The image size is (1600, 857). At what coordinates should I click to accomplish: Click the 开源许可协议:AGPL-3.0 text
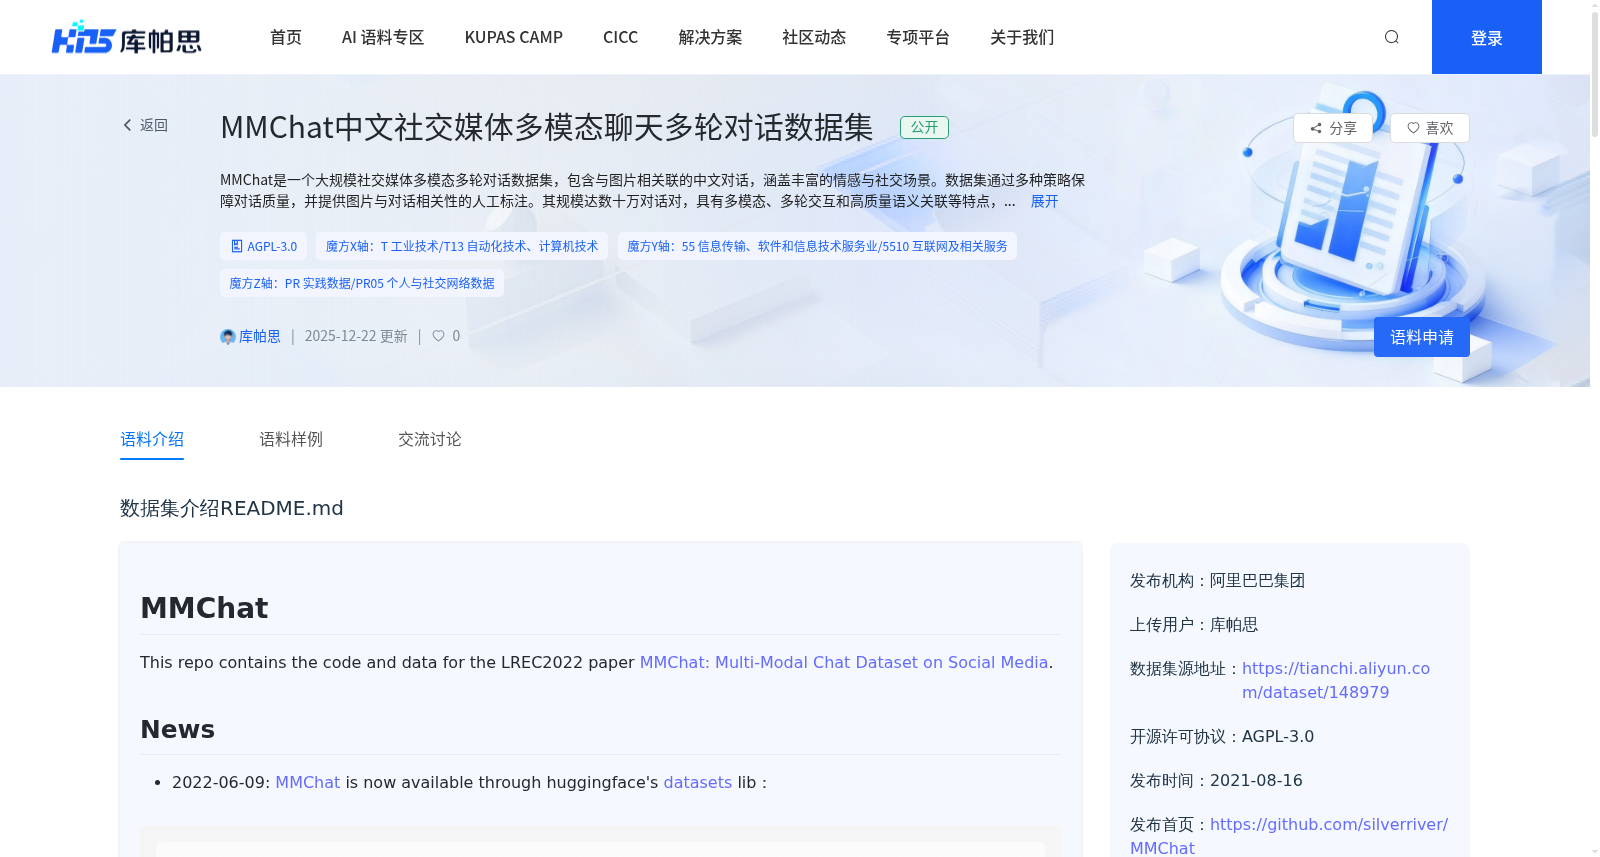[x=1222, y=736]
